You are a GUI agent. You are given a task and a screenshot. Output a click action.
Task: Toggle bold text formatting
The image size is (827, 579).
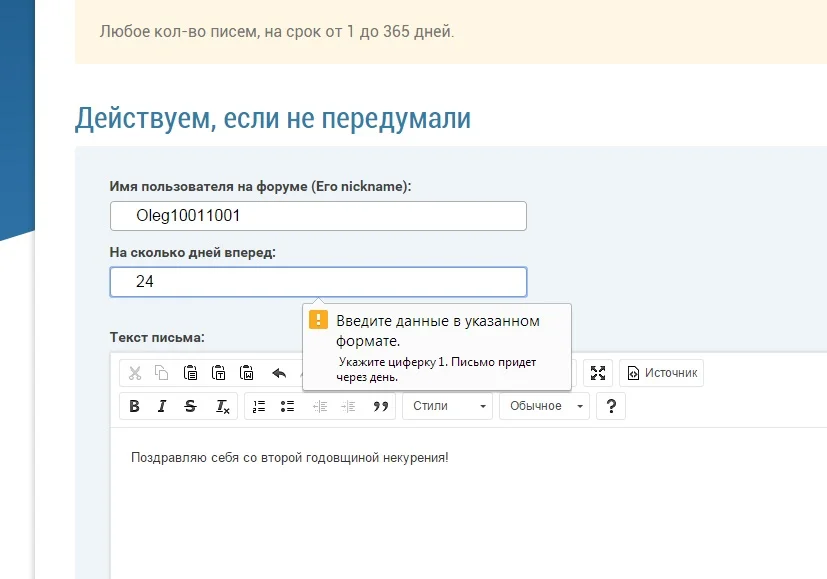tap(135, 405)
